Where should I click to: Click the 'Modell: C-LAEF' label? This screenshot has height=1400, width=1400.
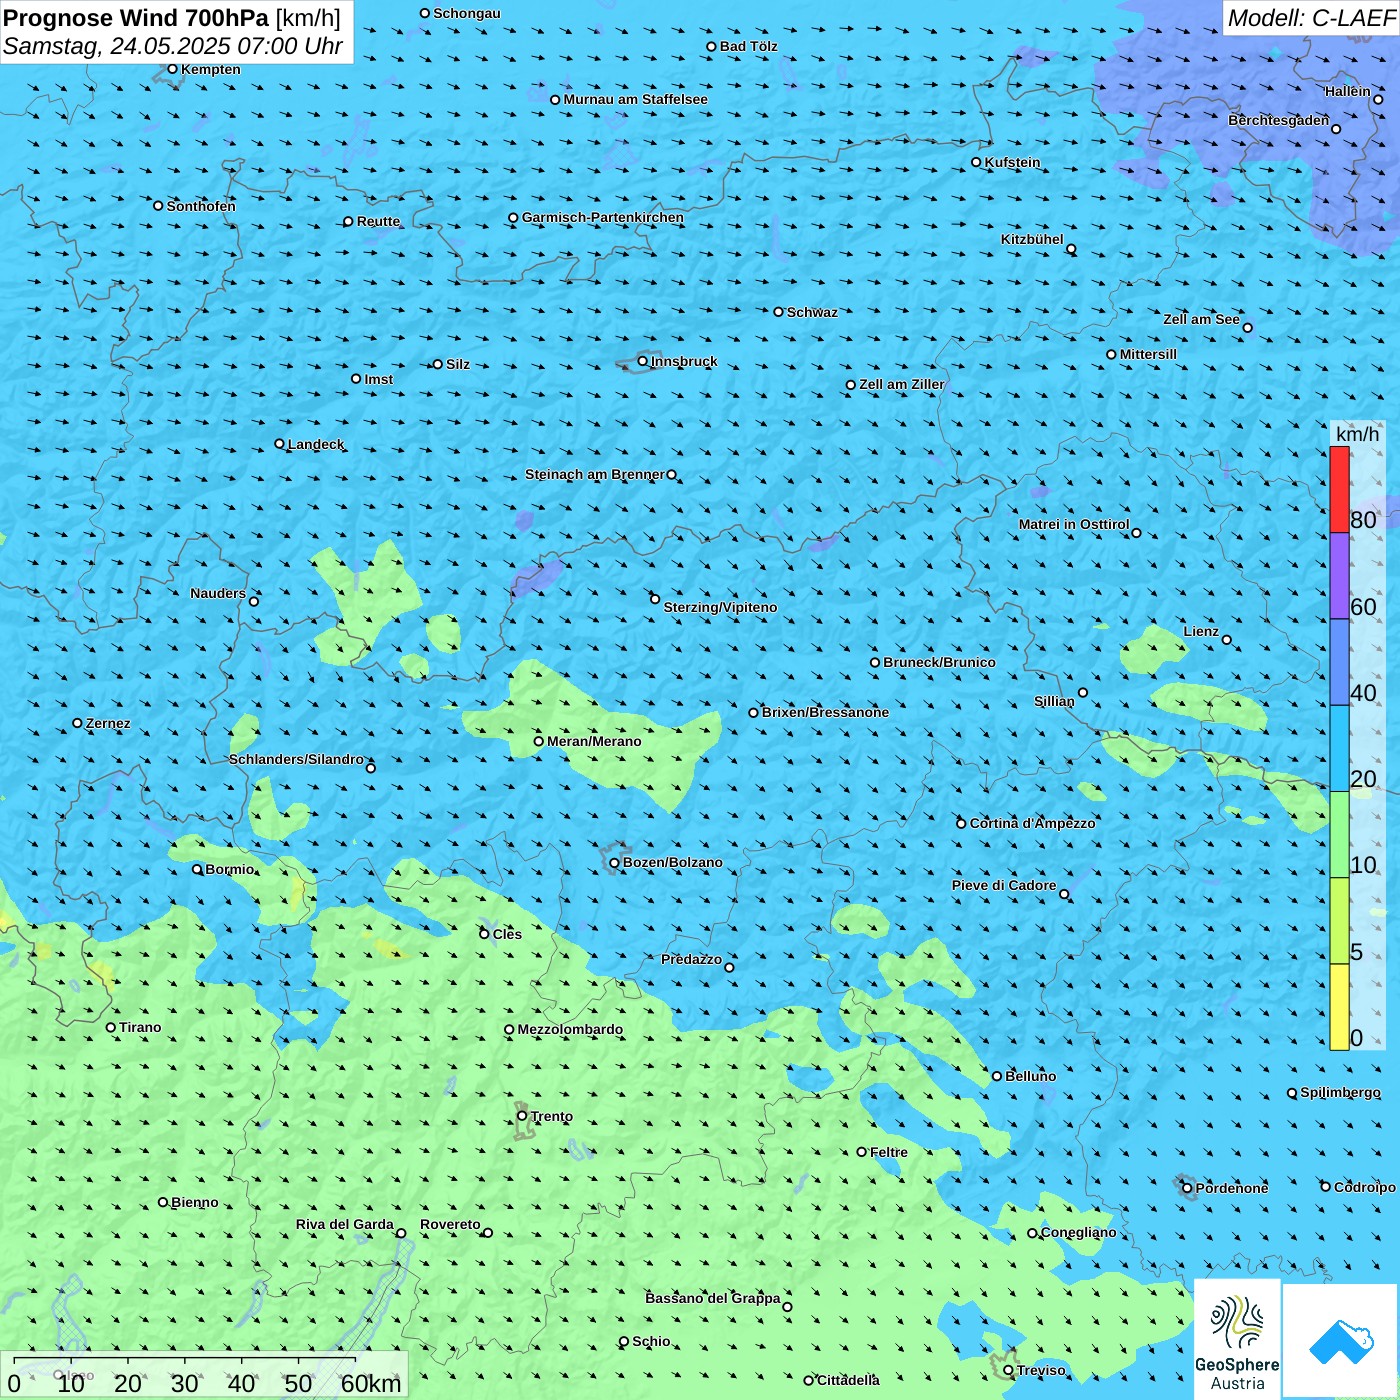1311,17
